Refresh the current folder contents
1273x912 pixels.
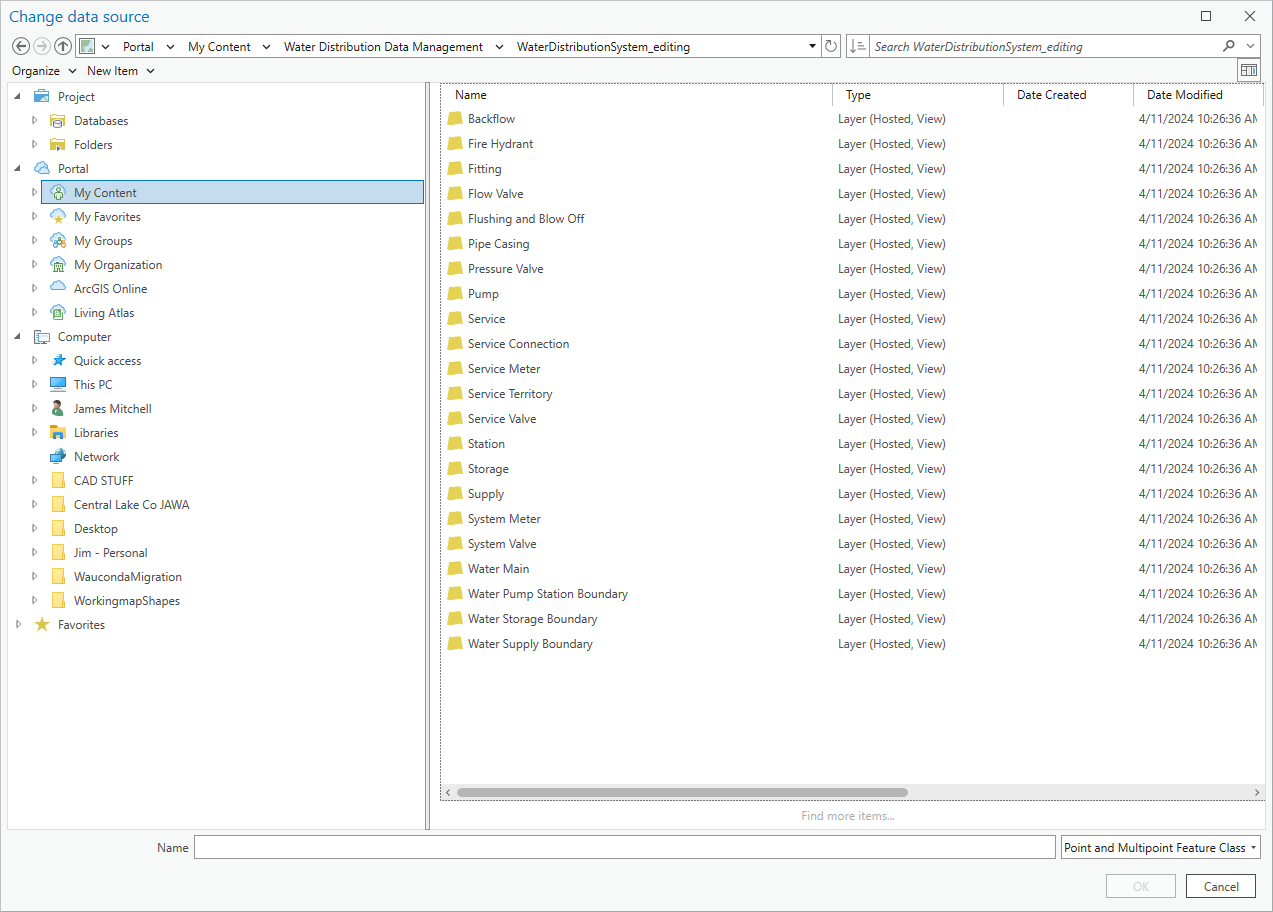pyautogui.click(x=831, y=46)
